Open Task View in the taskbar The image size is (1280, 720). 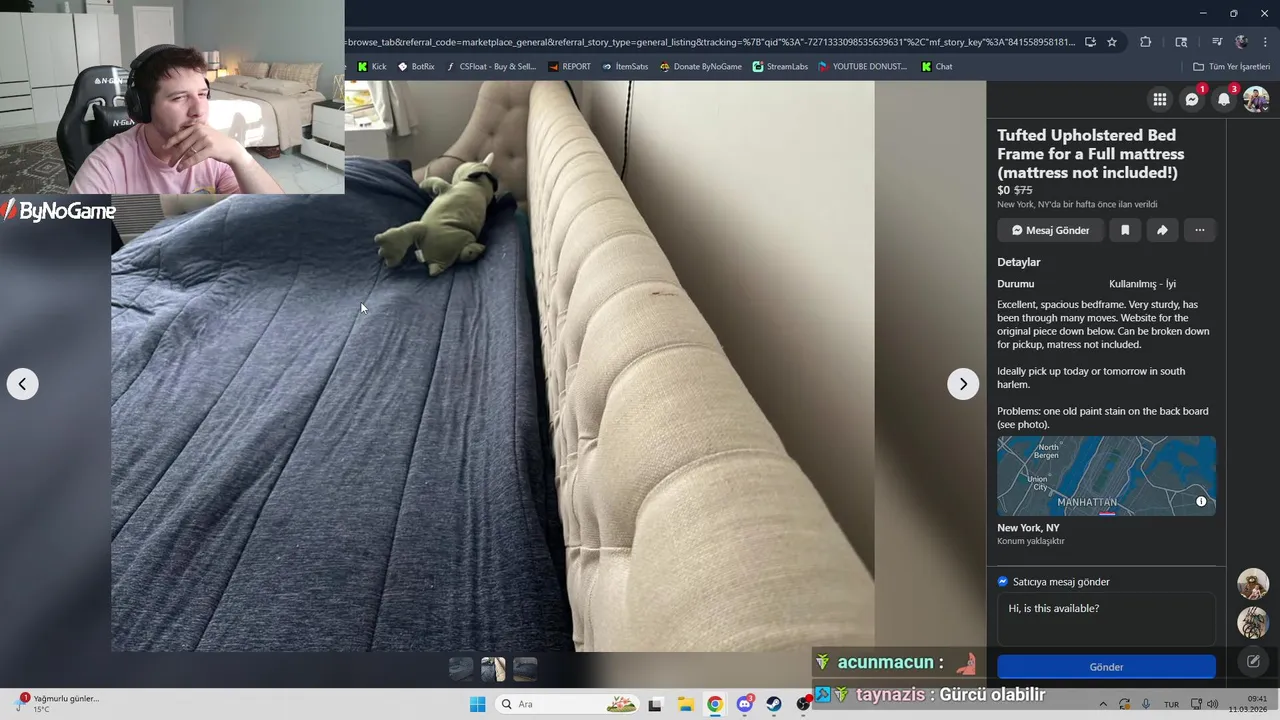tap(655, 704)
